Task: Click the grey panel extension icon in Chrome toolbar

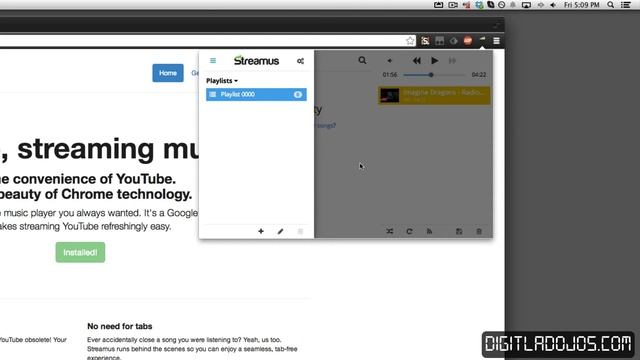Action: click(440, 40)
